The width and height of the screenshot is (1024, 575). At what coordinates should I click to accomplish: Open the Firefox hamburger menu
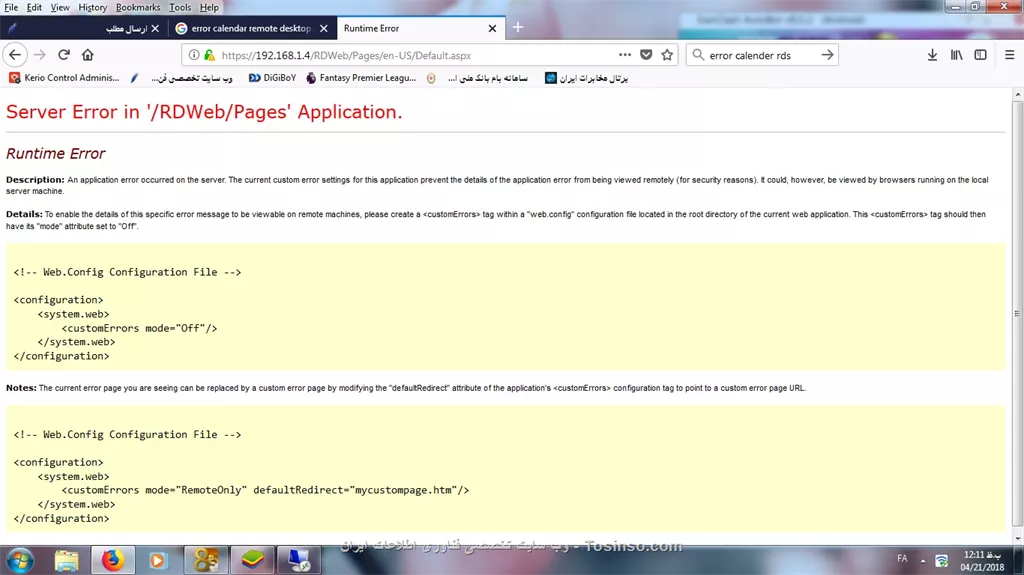click(1010, 55)
